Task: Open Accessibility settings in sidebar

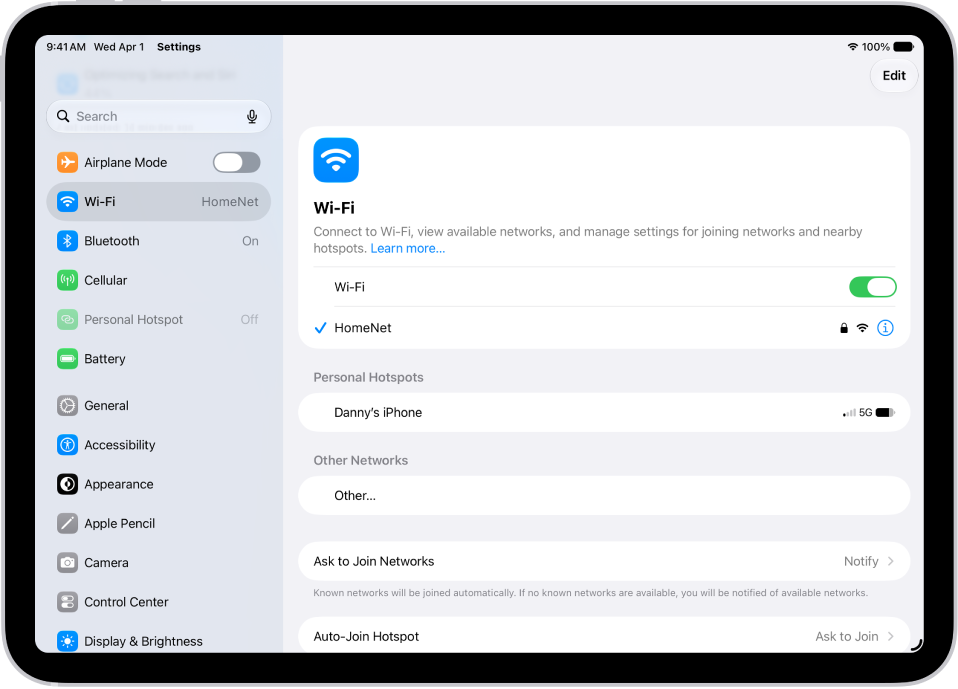Action: [159, 445]
